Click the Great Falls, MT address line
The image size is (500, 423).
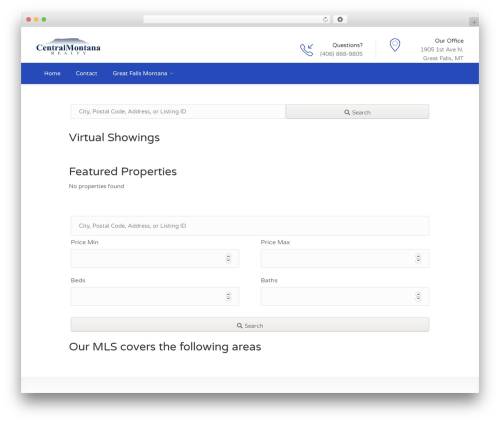tap(443, 58)
